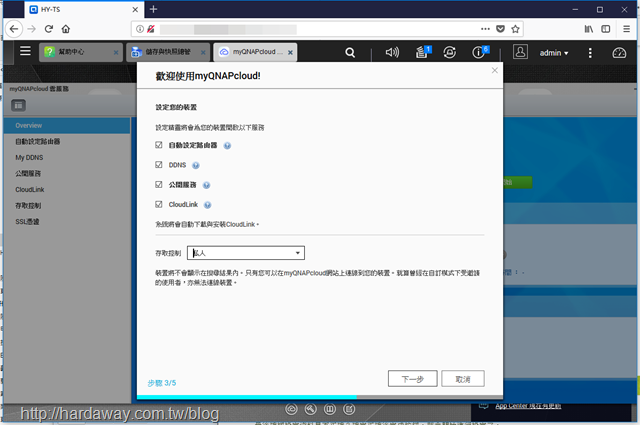The height and width of the screenshot is (425, 640).
Task: Click the browser back arrow
Action: pyautogui.click(x=14, y=29)
